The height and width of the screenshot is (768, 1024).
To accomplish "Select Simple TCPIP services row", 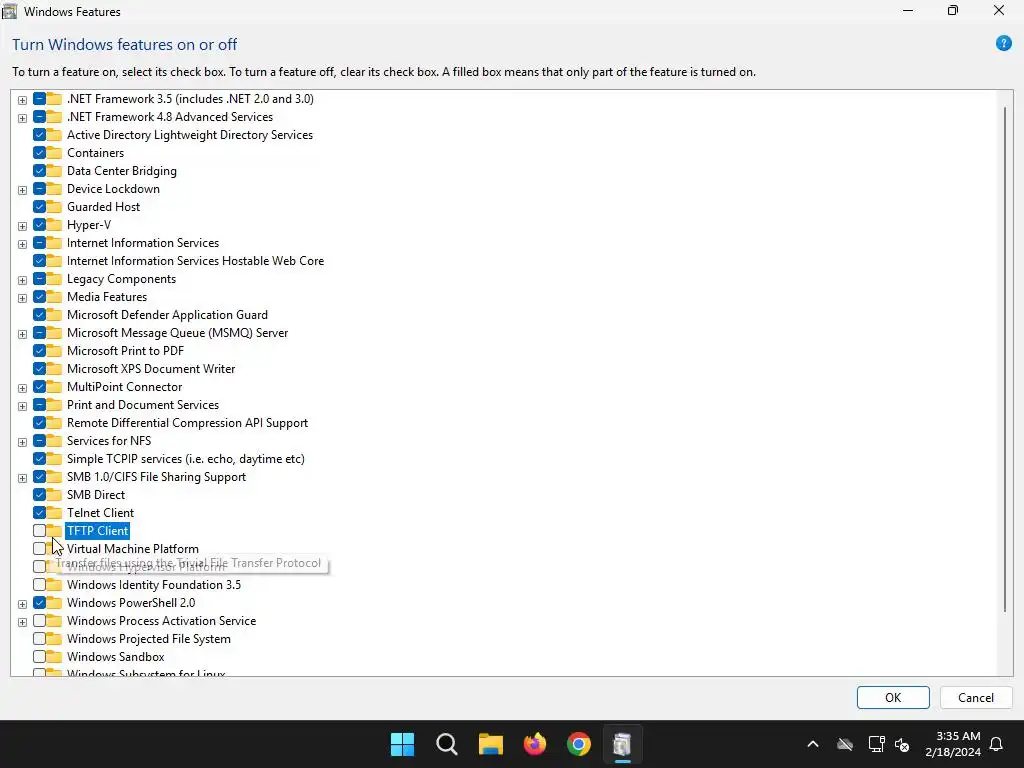I will pyautogui.click(x=185, y=459).
